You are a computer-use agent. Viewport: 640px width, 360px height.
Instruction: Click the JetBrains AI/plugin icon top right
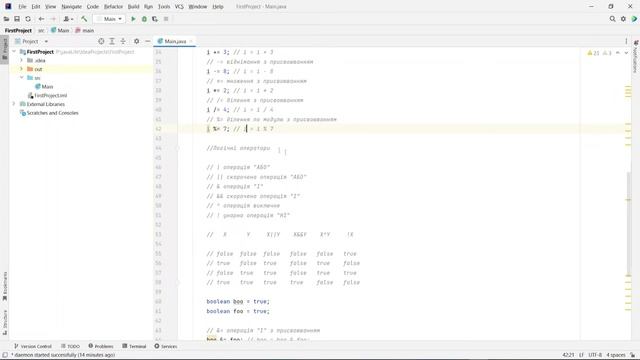[x=634, y=19]
